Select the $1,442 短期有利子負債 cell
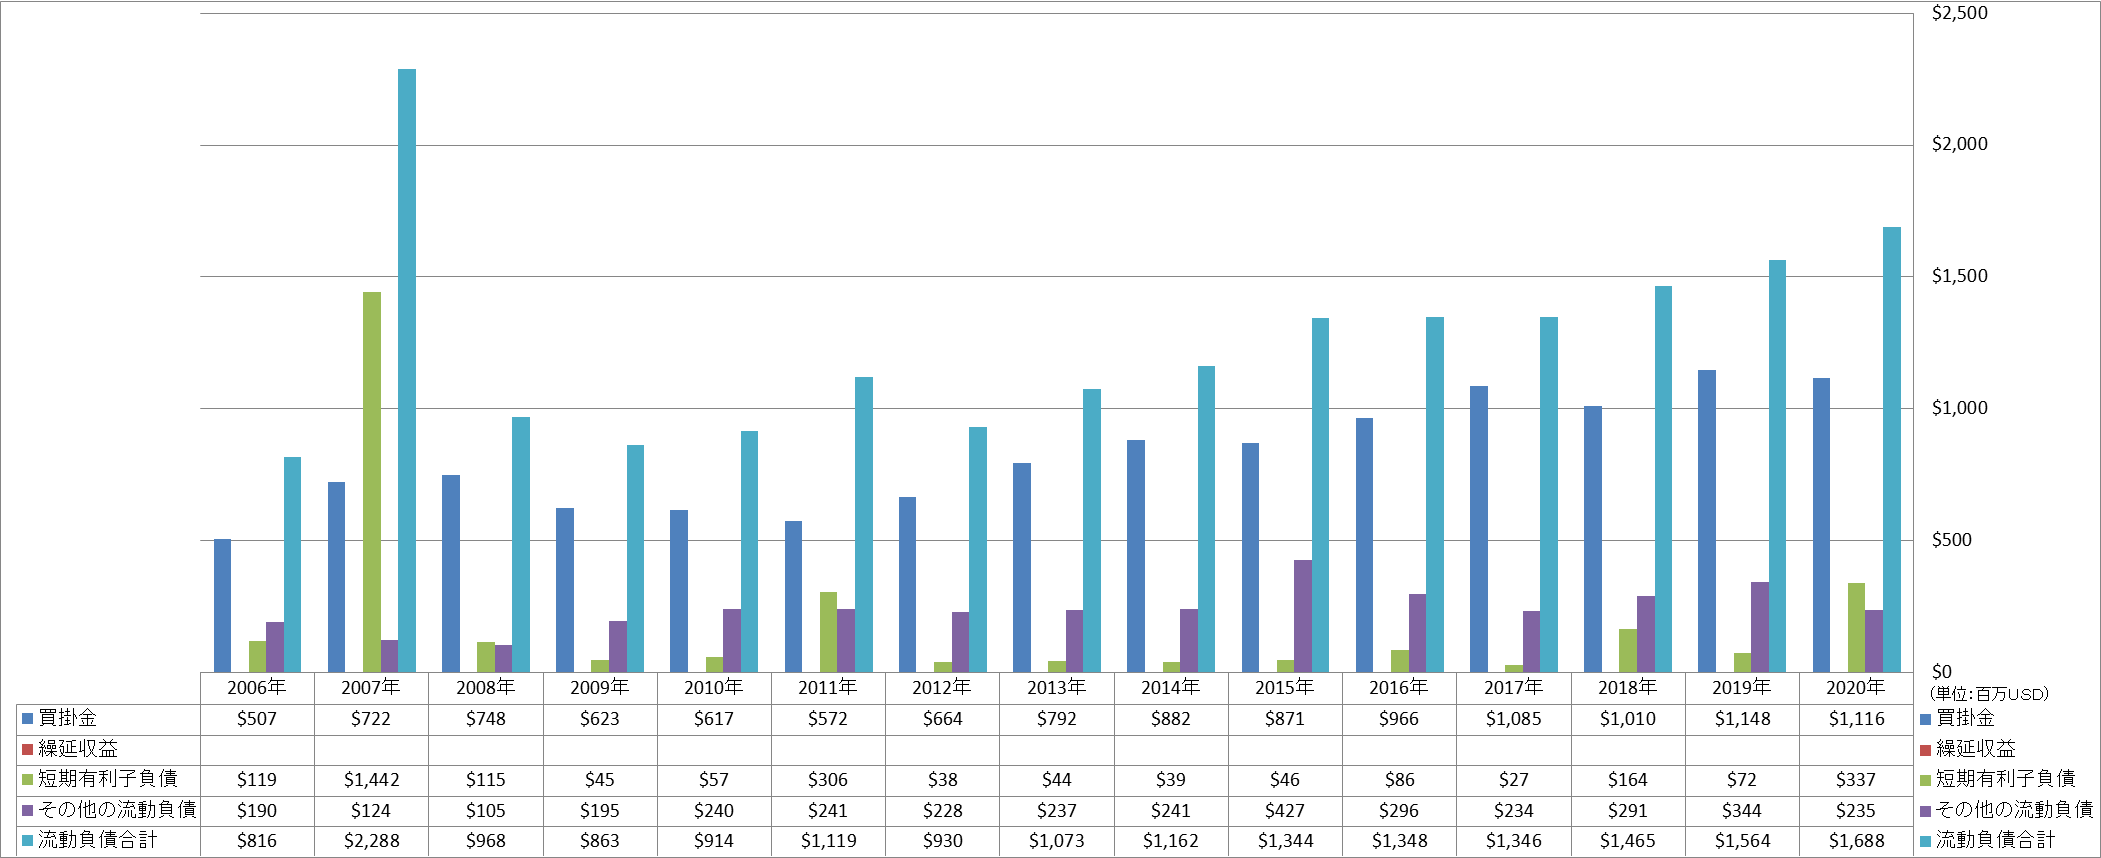 [x=371, y=780]
